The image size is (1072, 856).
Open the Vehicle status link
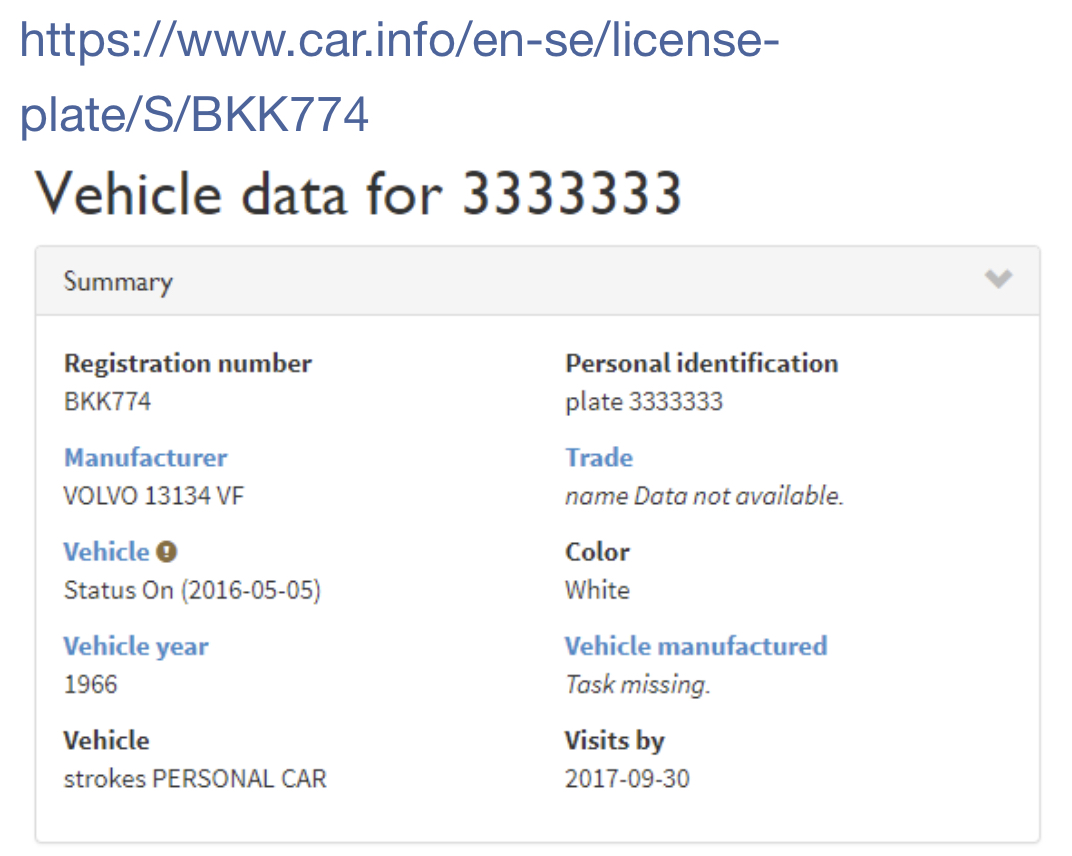(106, 552)
